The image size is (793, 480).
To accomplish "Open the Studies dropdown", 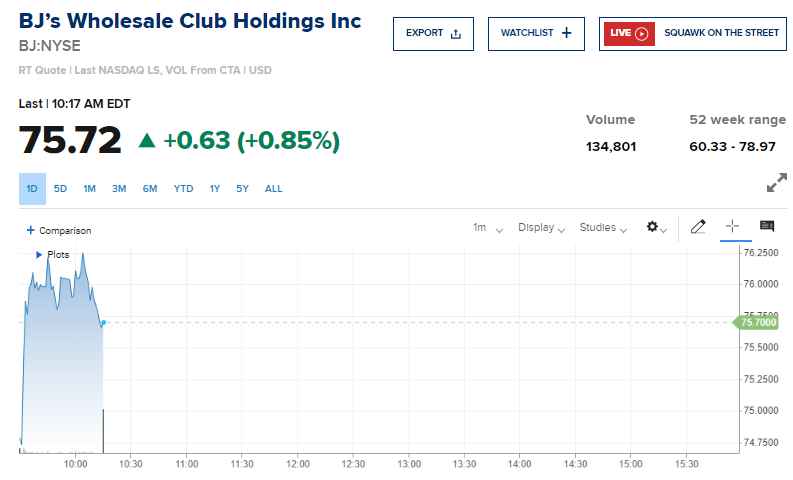I will coord(603,228).
